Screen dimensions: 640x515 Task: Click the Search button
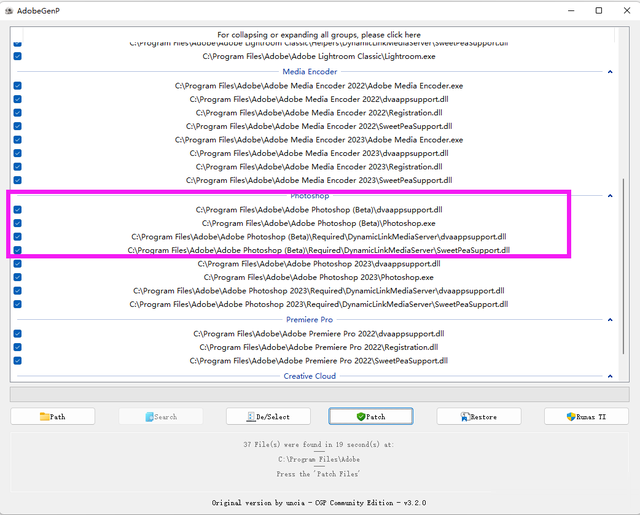click(161, 417)
